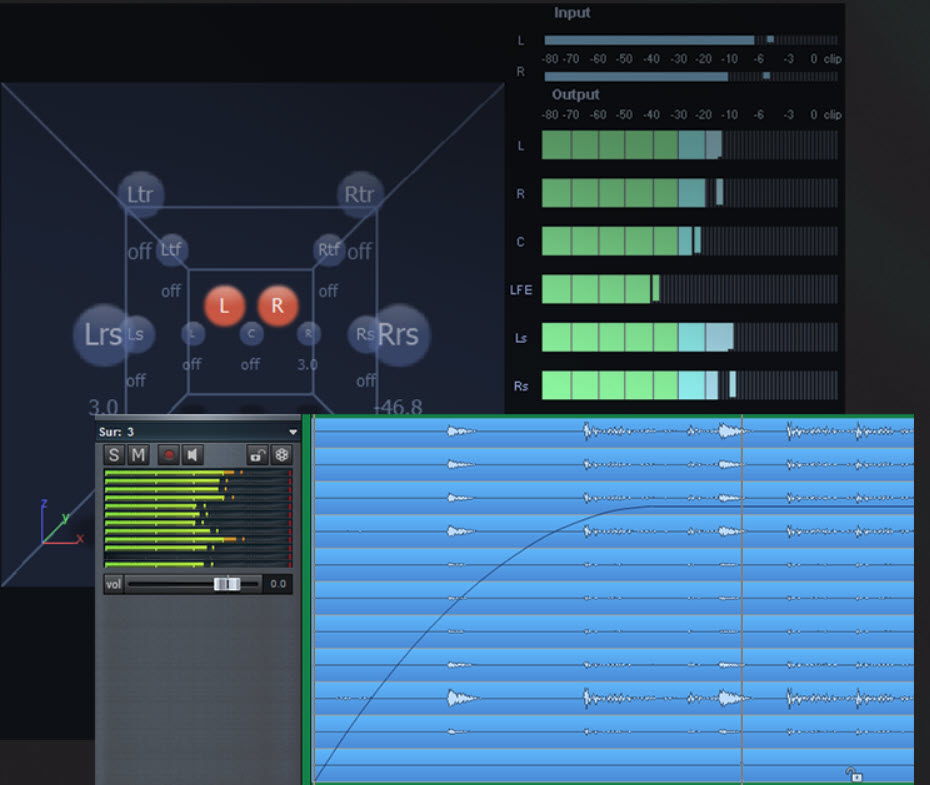Open the Sur: 3 track dropdown arrow

pos(292,432)
